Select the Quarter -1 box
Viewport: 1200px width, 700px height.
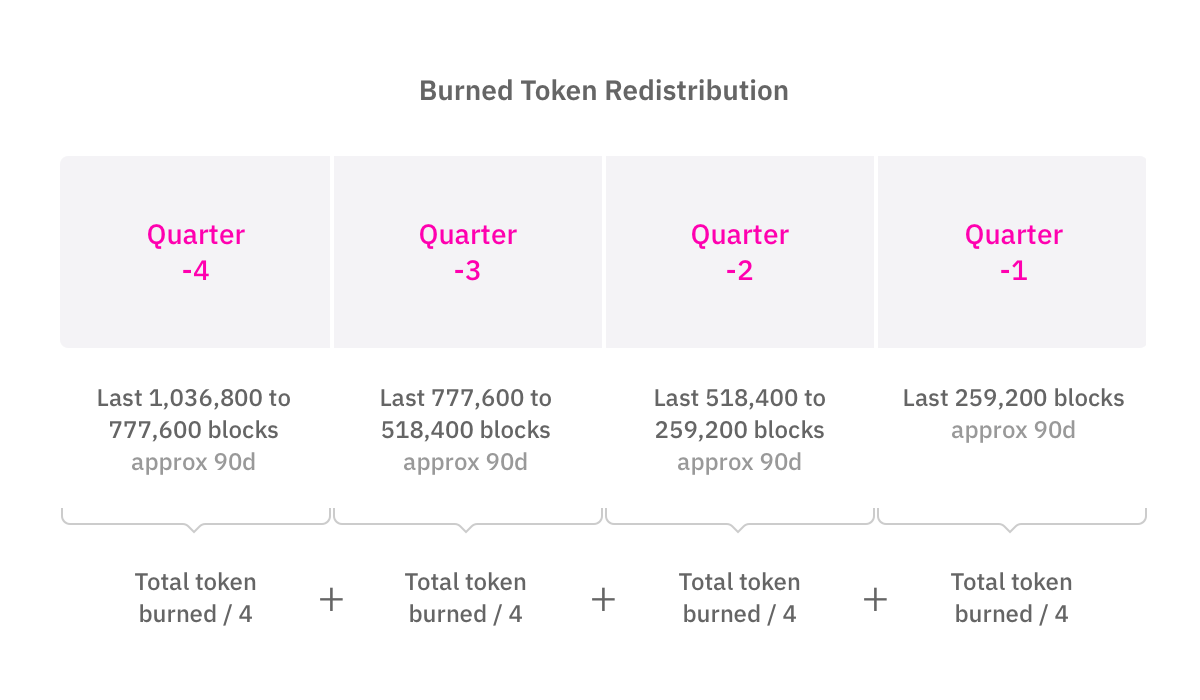click(1013, 252)
